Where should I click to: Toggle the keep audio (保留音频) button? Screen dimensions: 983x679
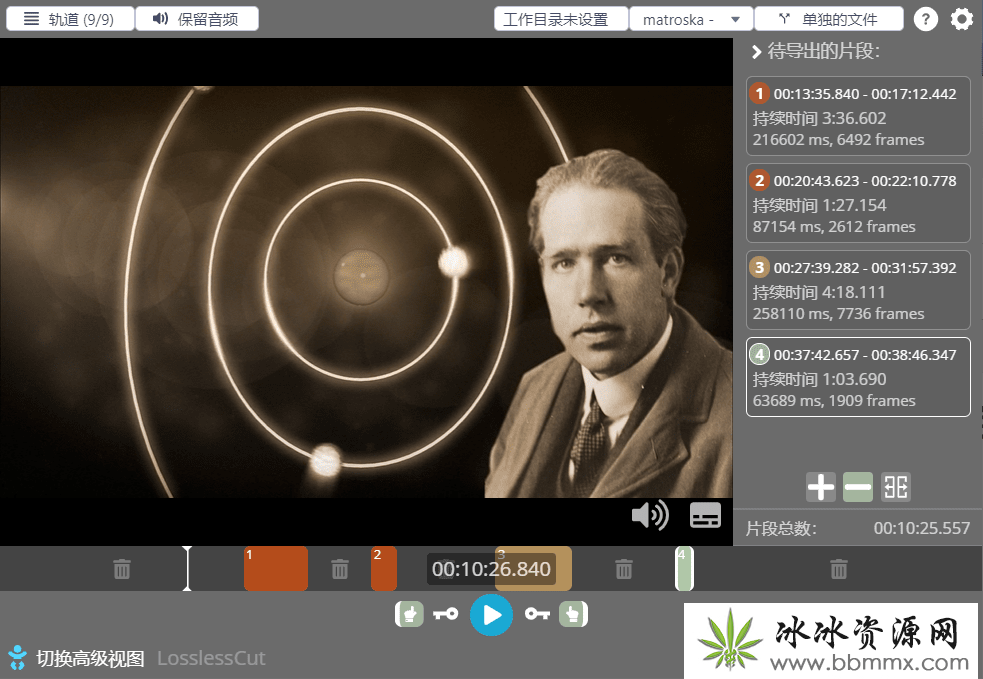click(x=197, y=19)
